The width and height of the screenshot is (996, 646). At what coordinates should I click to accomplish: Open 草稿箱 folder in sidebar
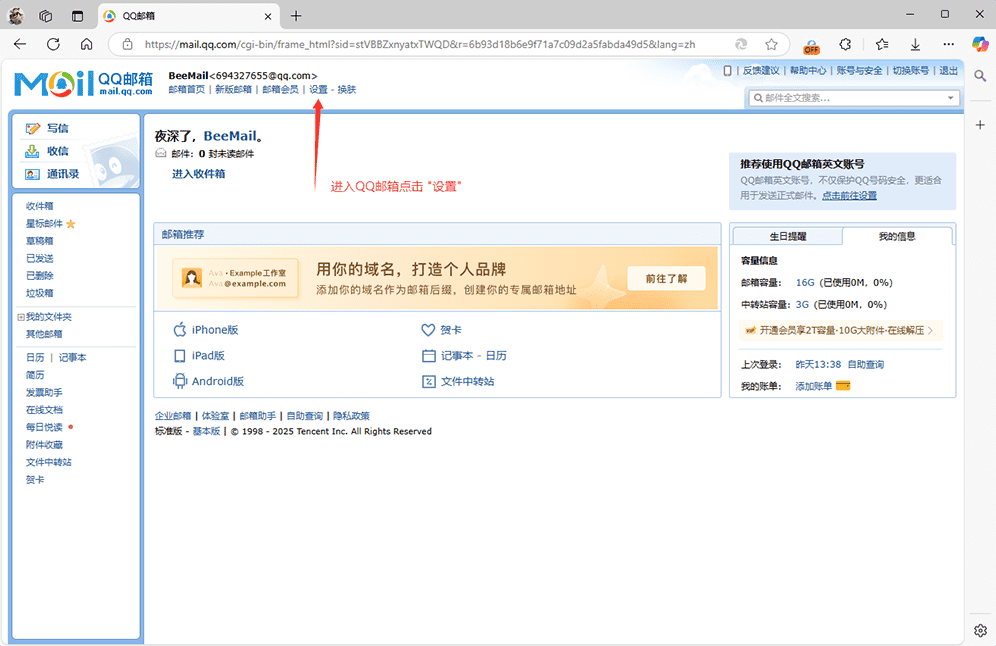tap(39, 241)
